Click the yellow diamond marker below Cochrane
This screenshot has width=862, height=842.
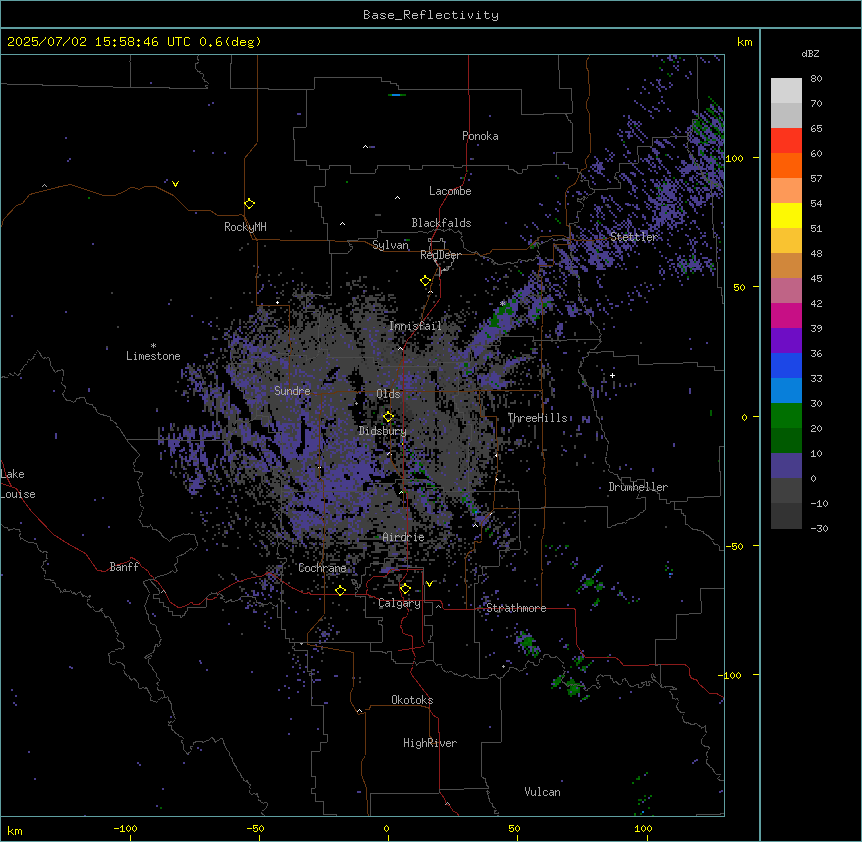pos(341,590)
